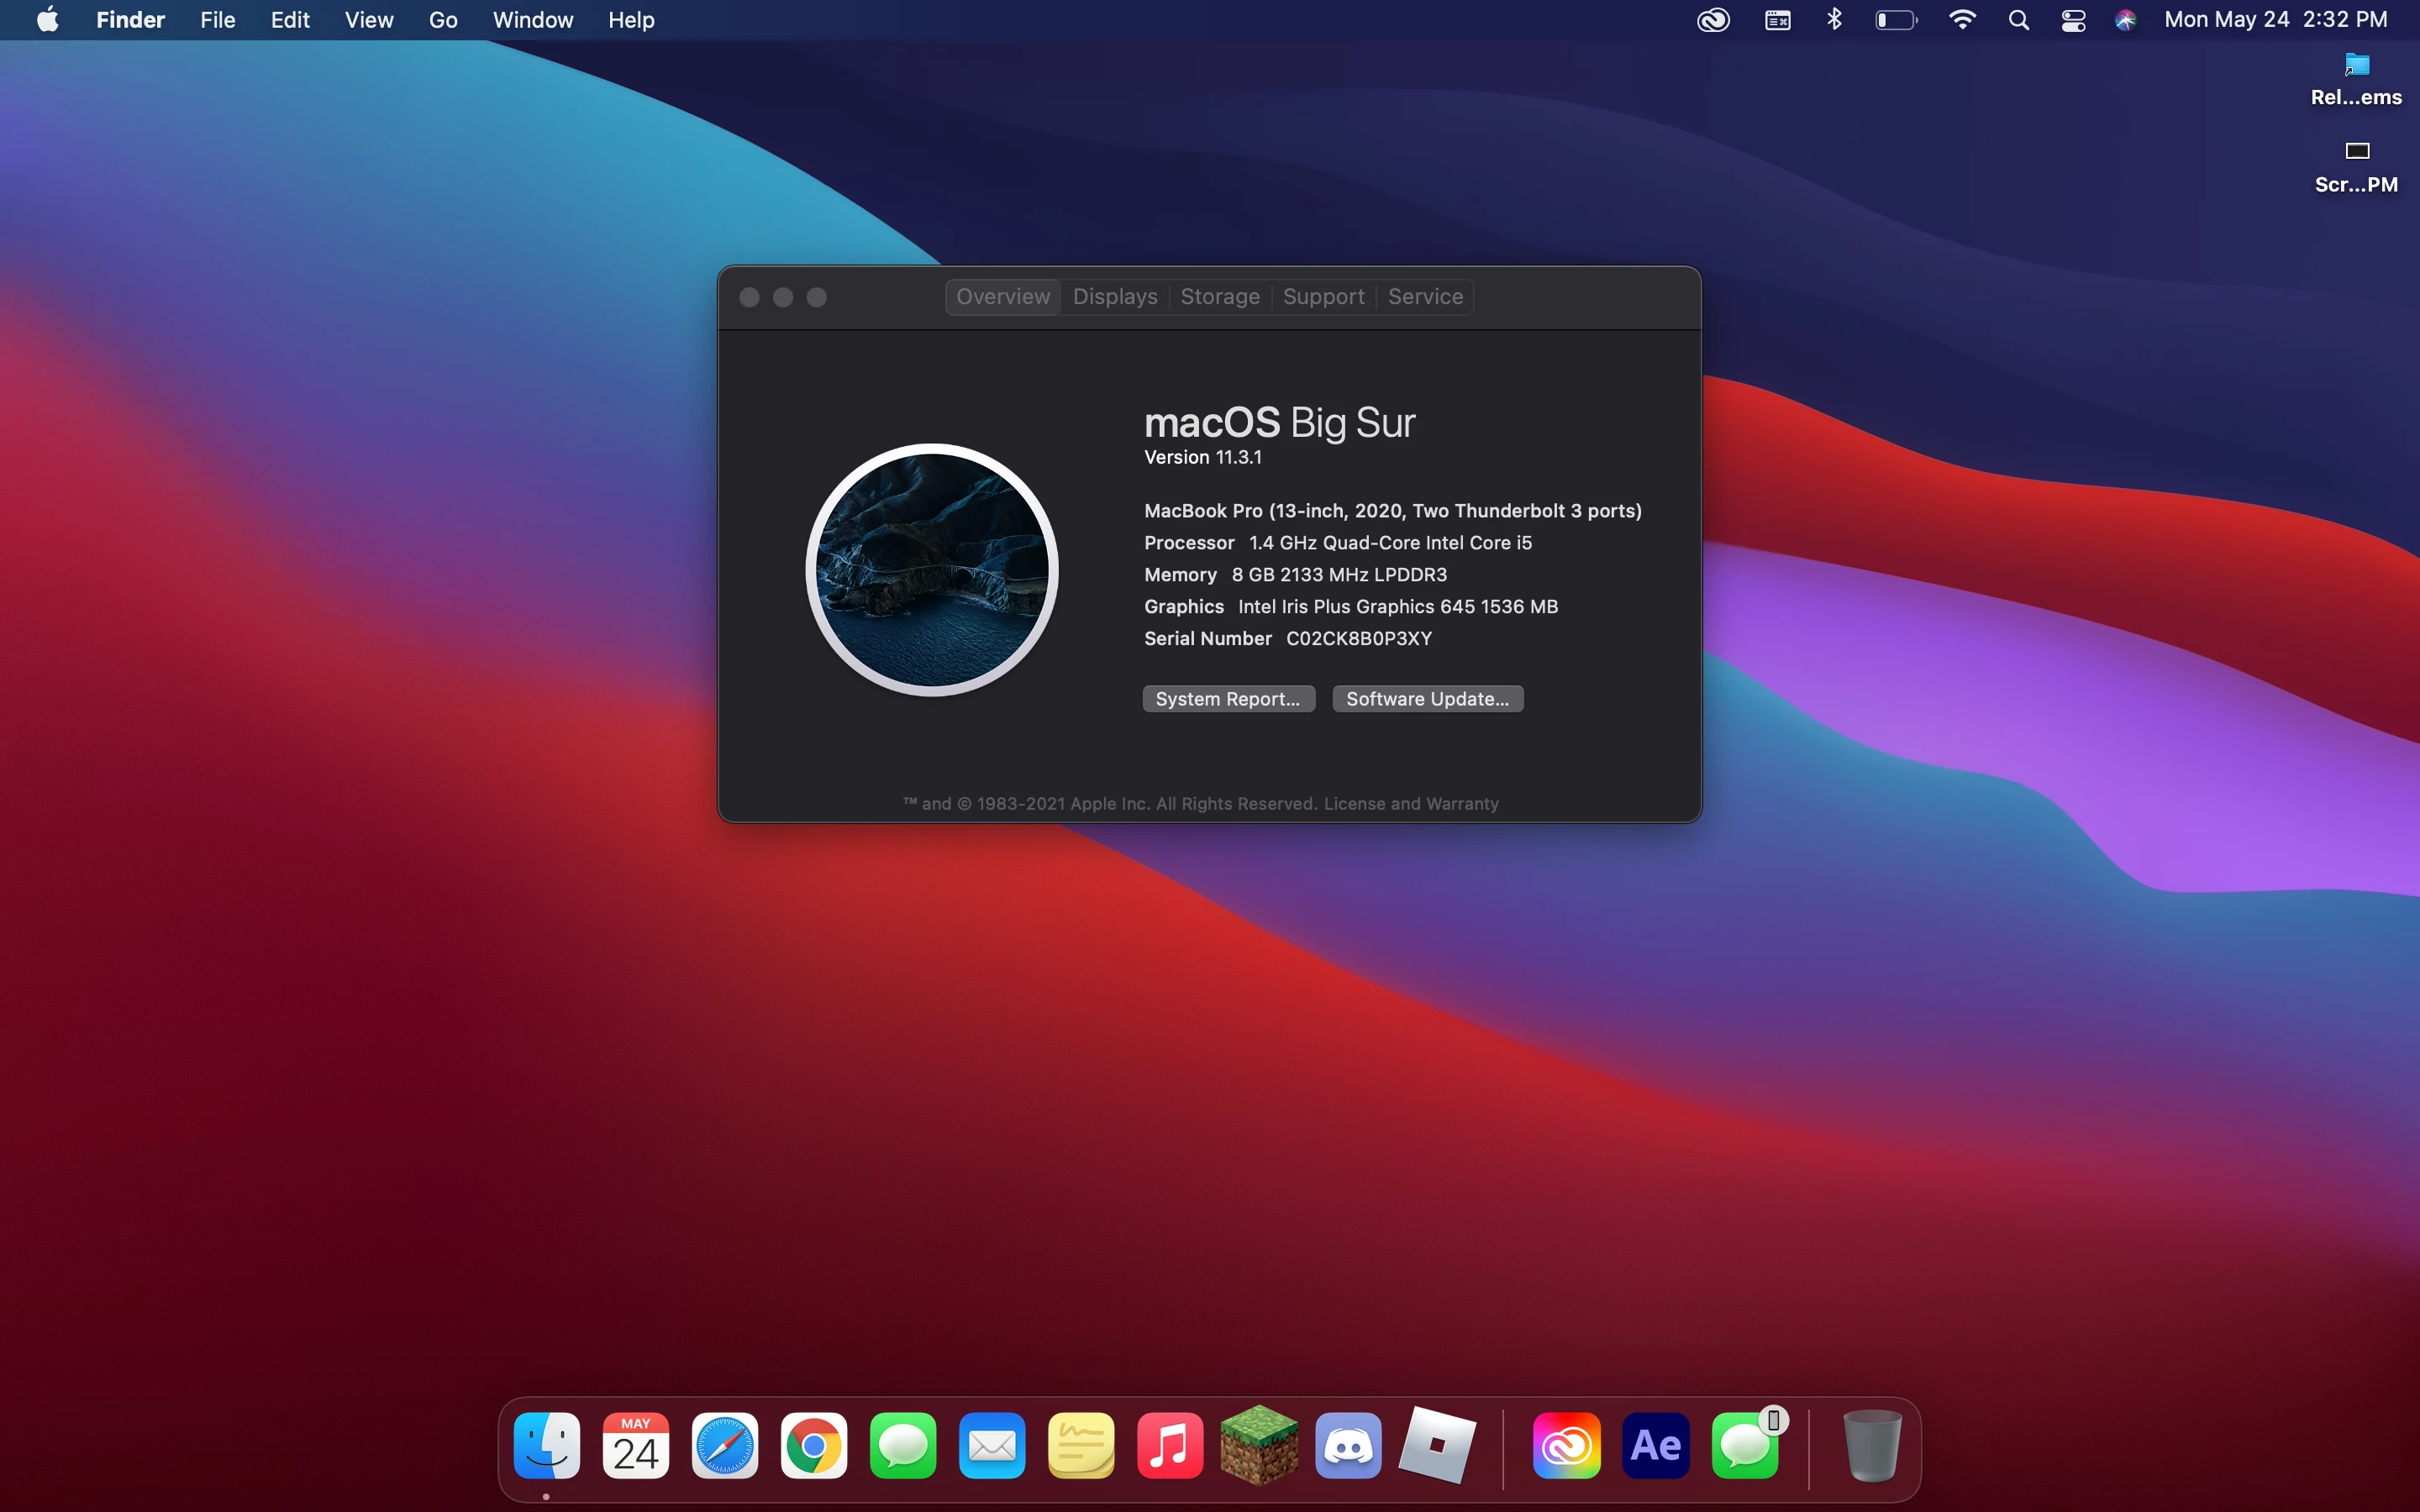This screenshot has width=2420, height=1512.
Task: Open the Music app in dock
Action: click(x=1170, y=1446)
